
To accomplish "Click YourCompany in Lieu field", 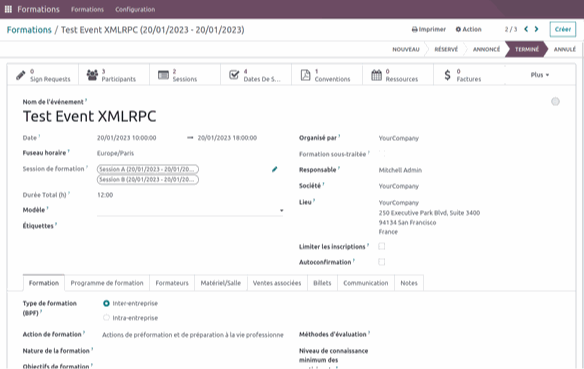I will pos(399,203).
